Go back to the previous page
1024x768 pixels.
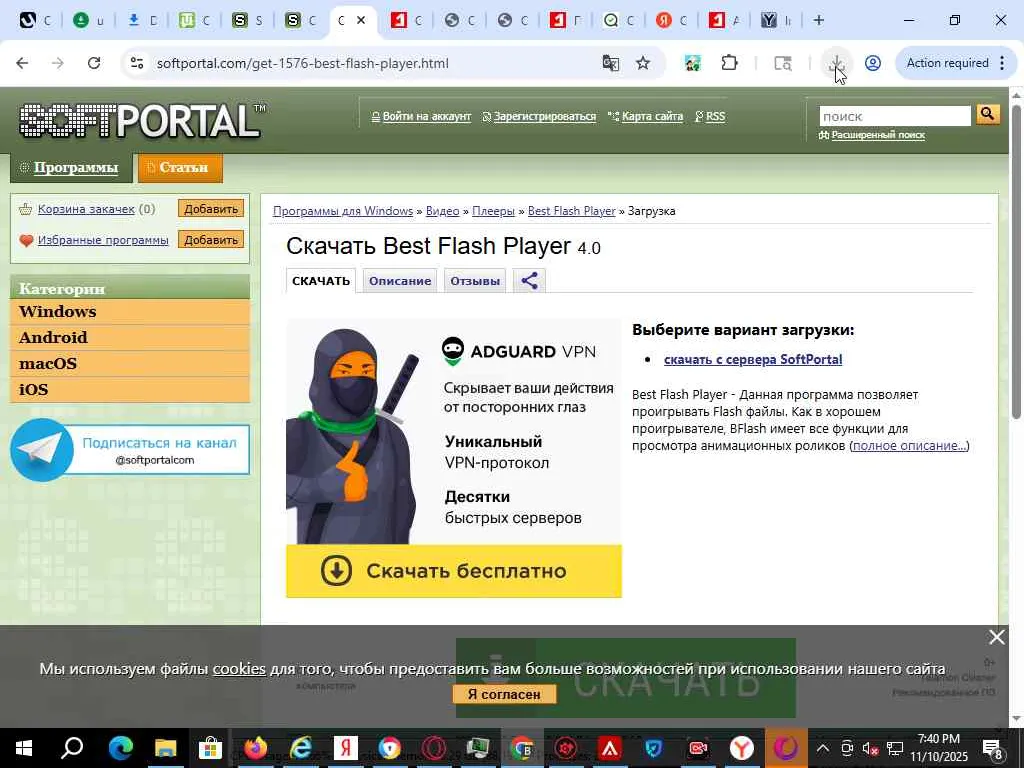pyautogui.click(x=22, y=63)
